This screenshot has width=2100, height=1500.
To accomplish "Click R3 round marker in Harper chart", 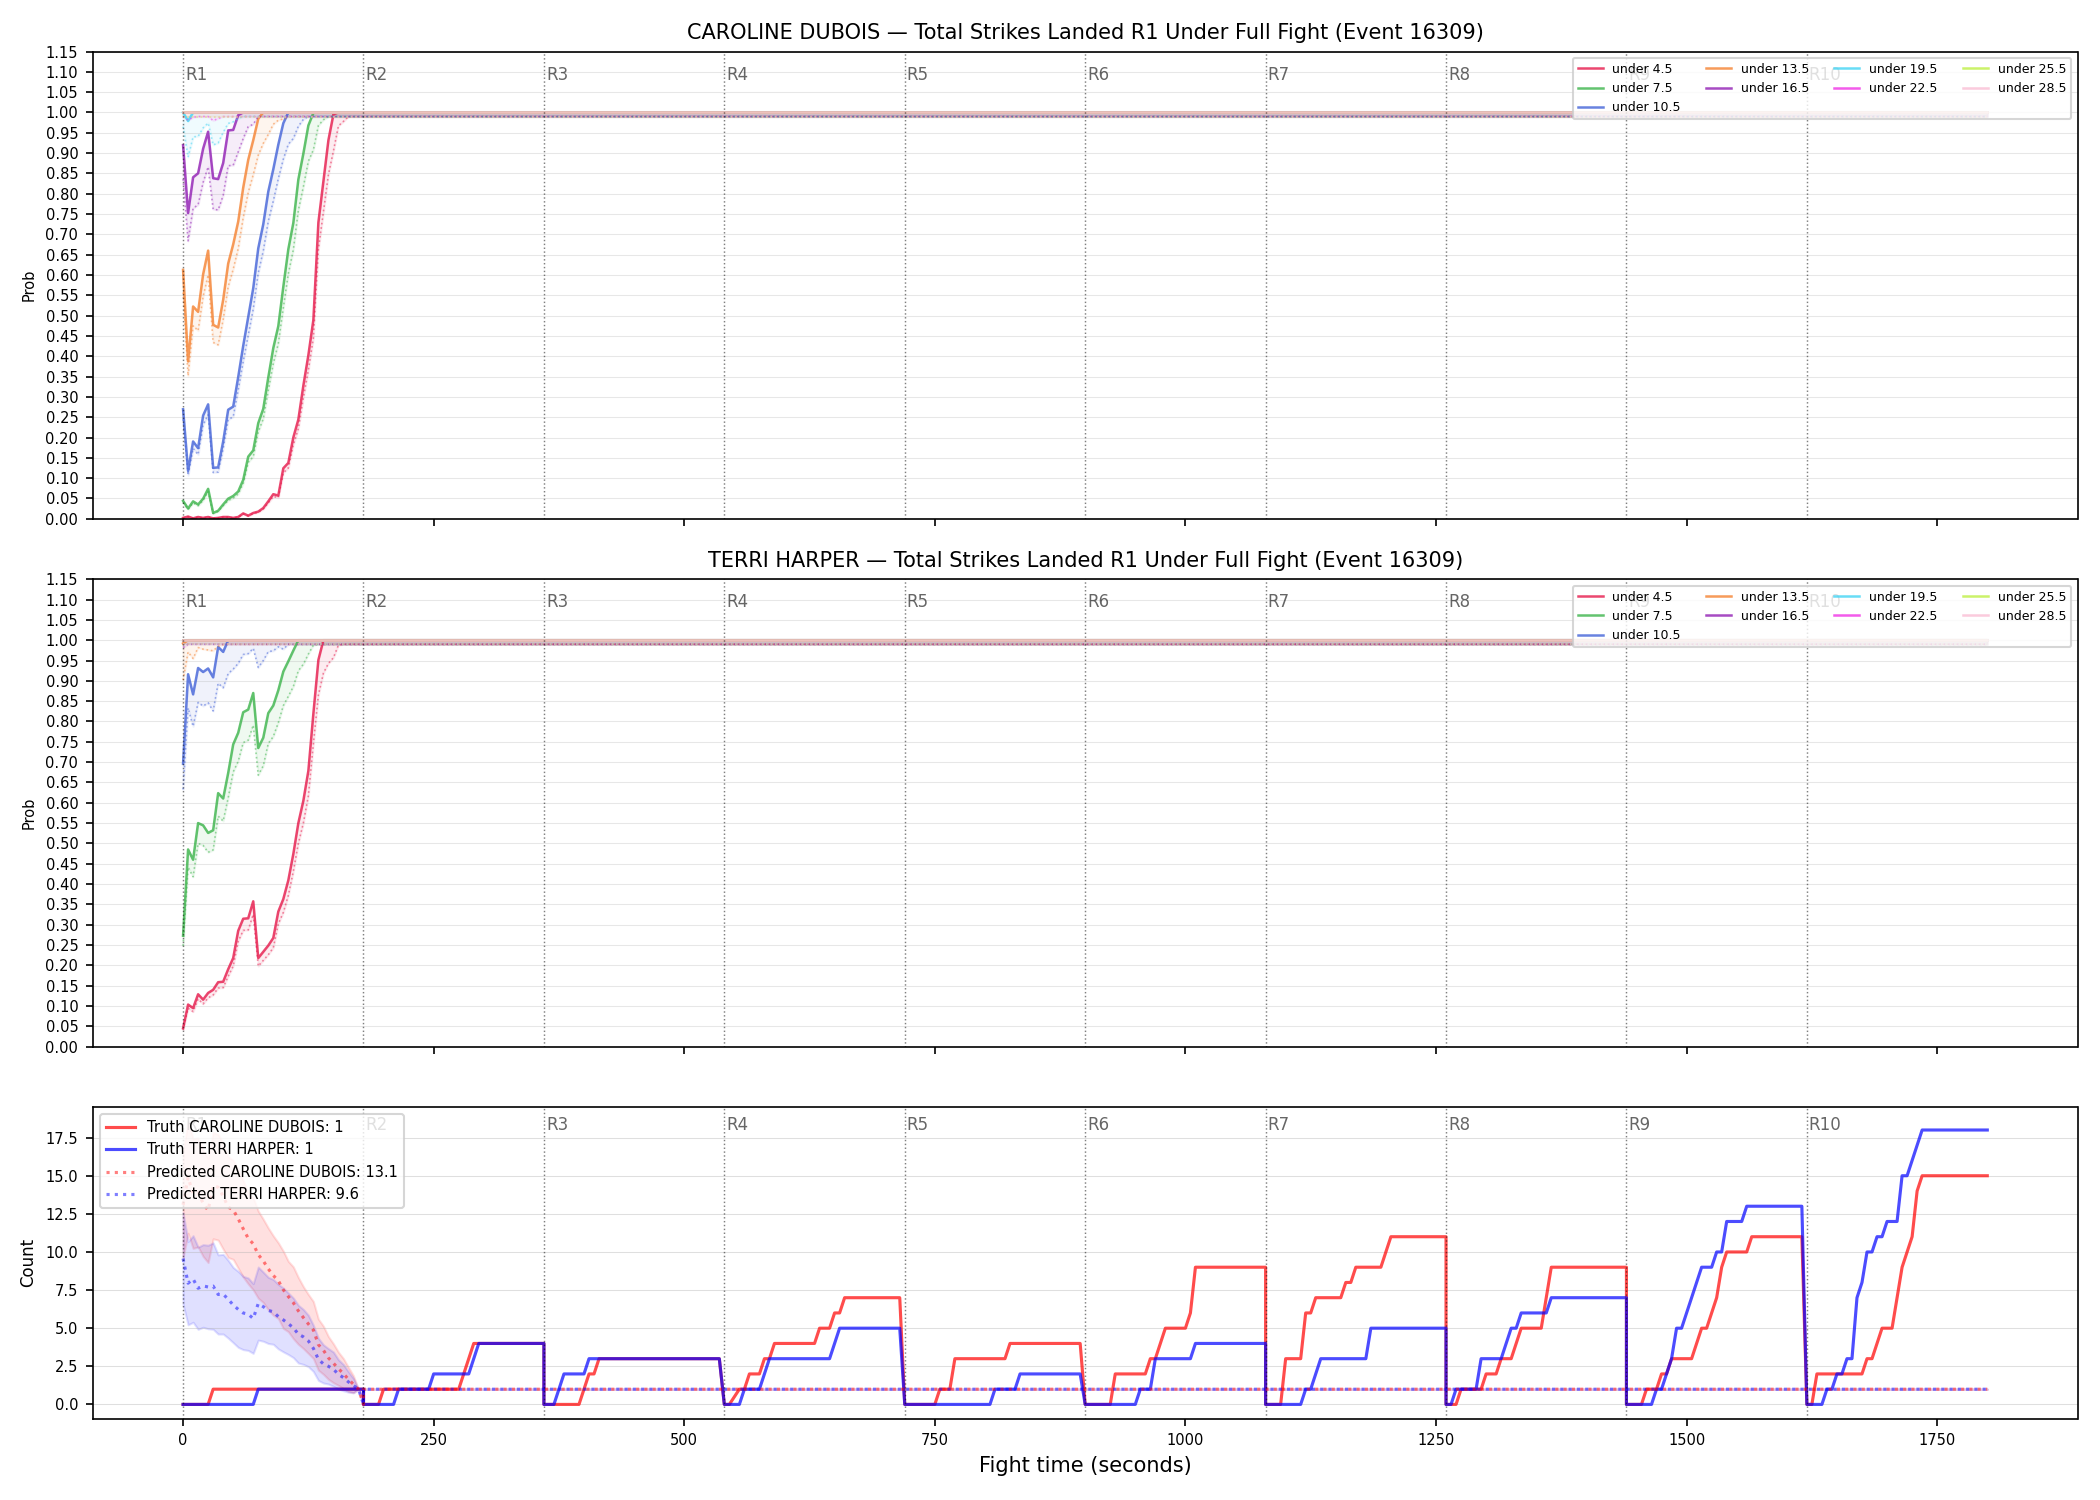I will 557,601.
